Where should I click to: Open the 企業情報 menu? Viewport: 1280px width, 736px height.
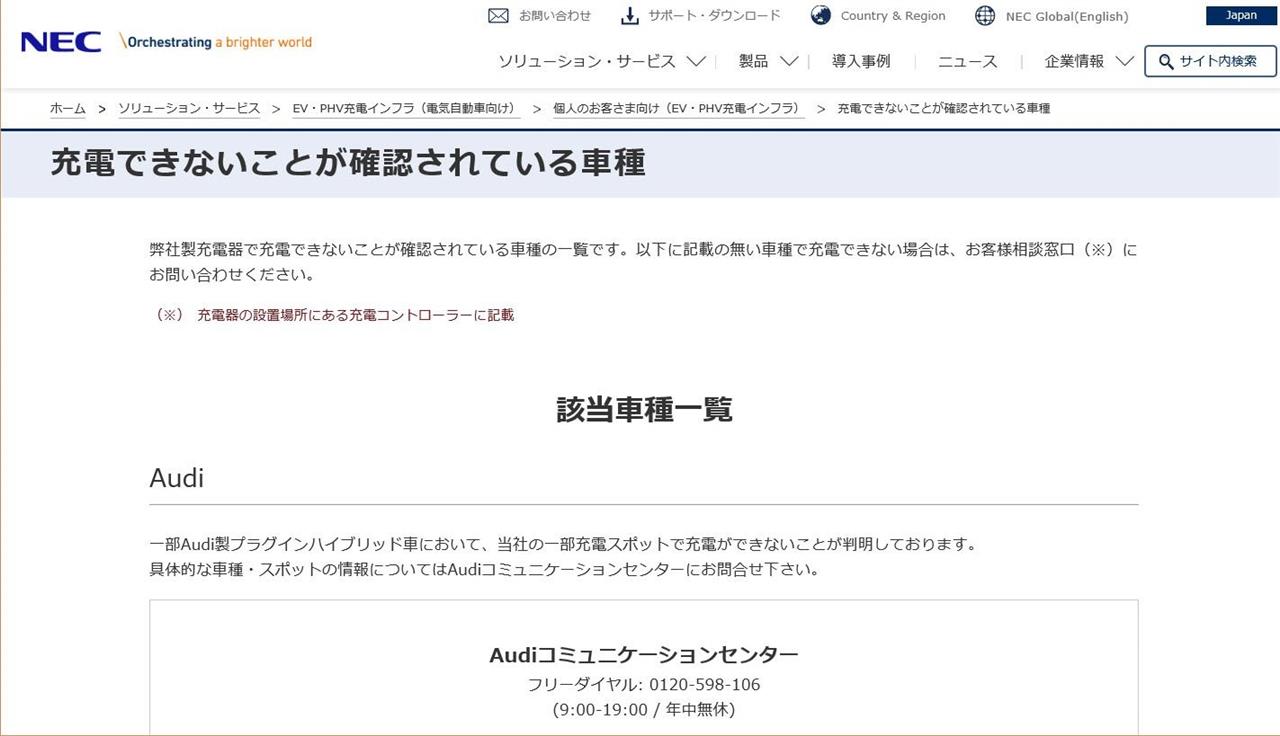tap(1075, 61)
